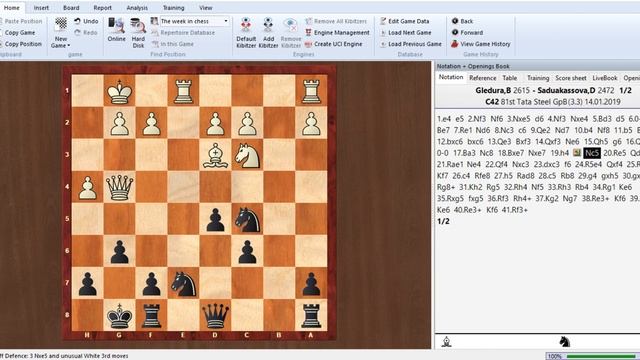640x360 pixels.
Task: Open the Online database search icon
Action: point(116,25)
